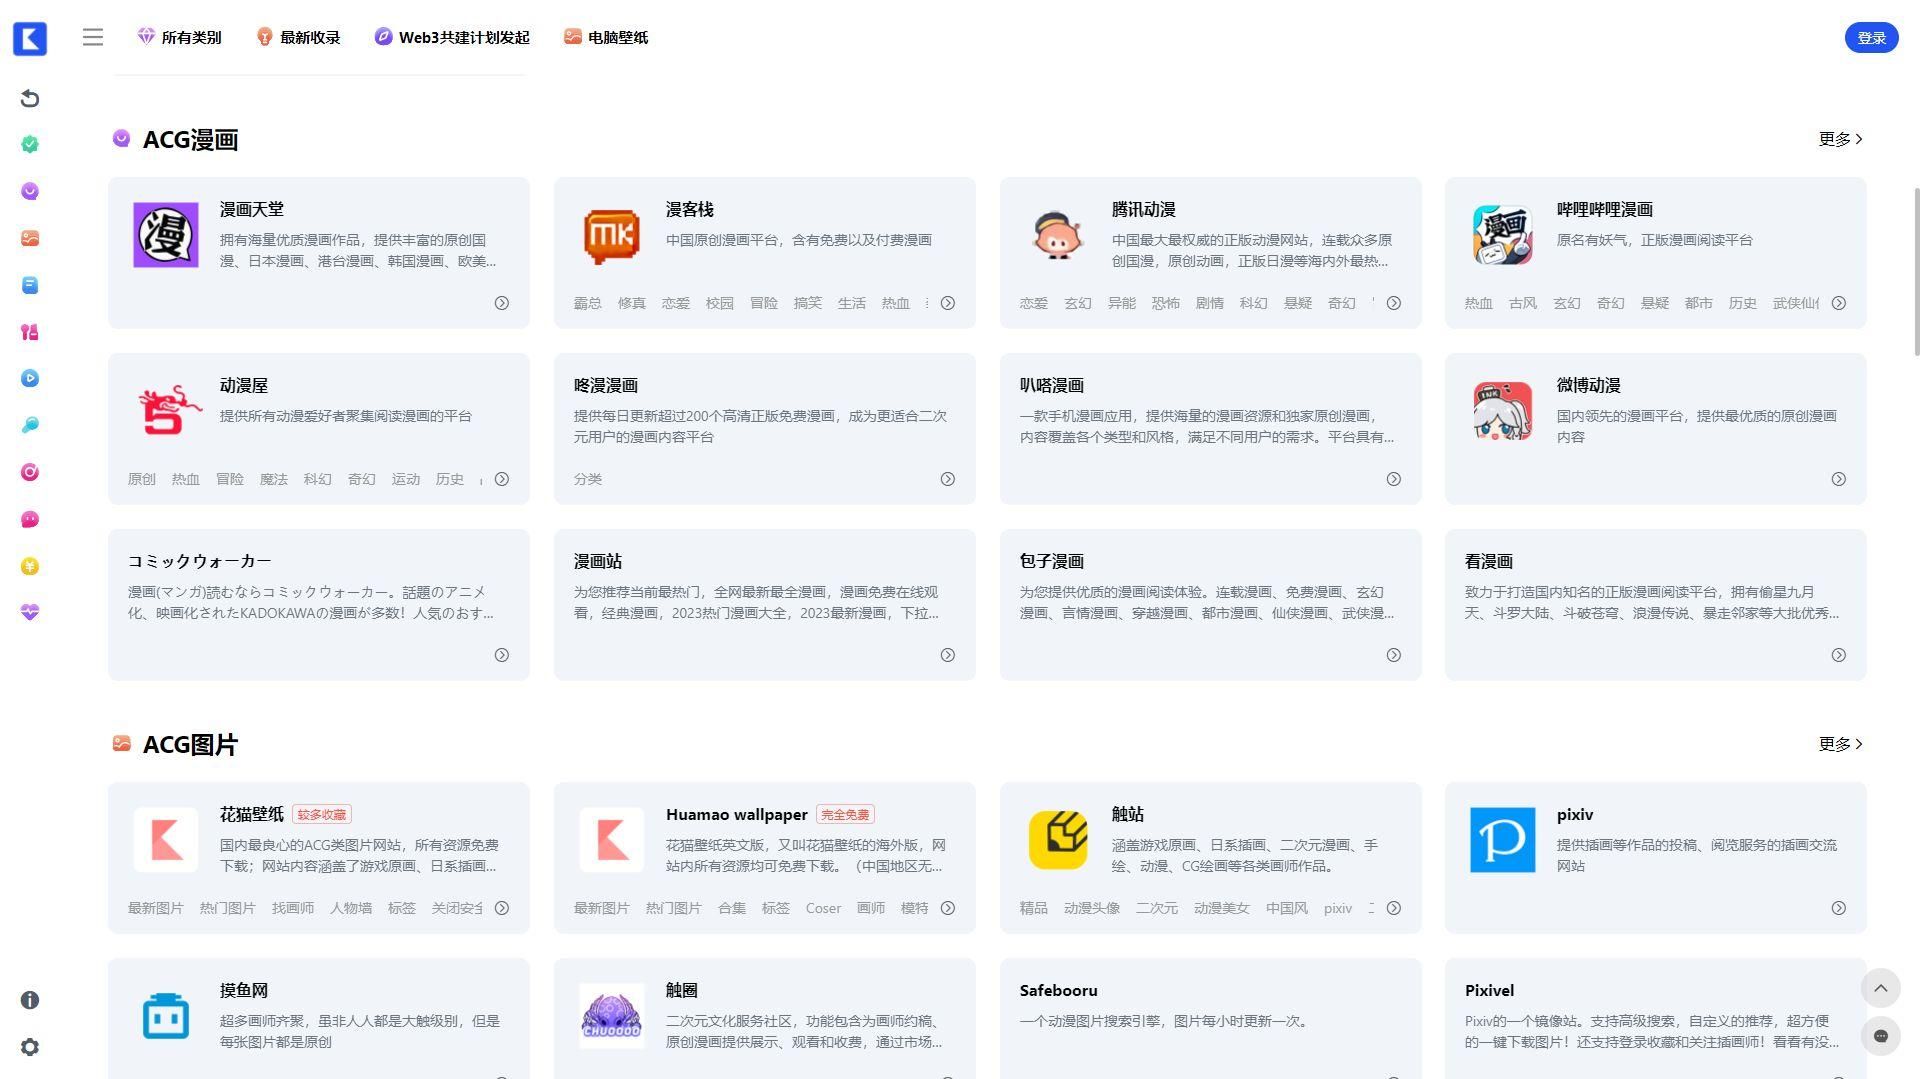Open the Pixivel card title

pos(1490,990)
